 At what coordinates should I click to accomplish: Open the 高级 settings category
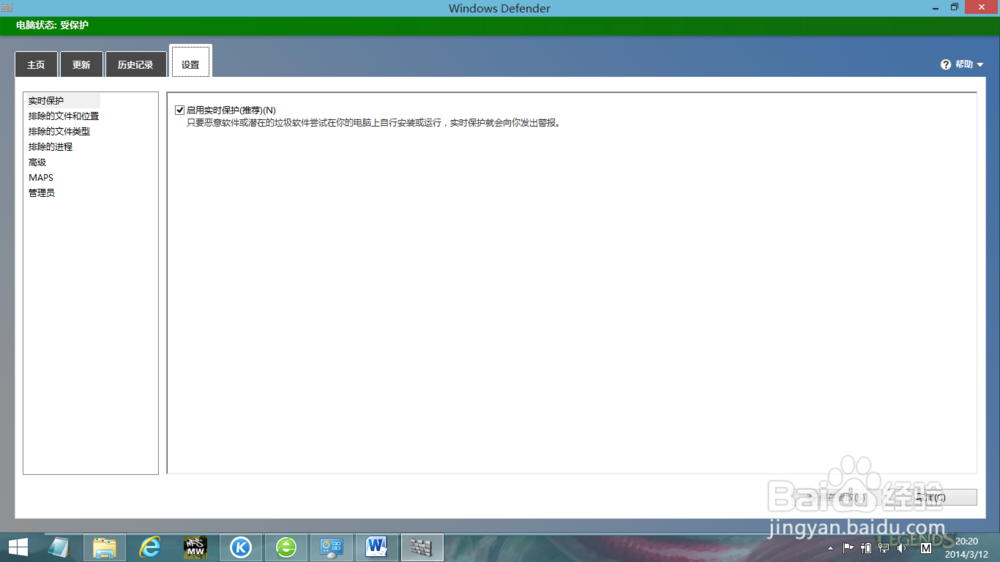[37, 162]
